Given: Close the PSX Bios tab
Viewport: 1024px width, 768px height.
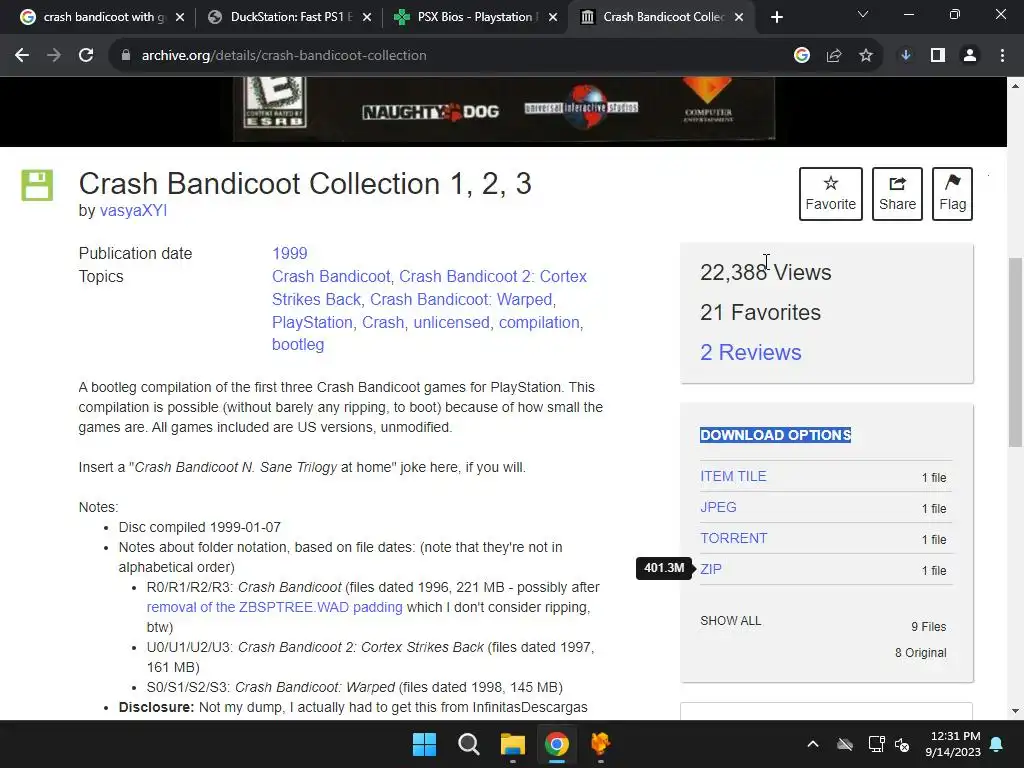Looking at the screenshot, I should click(x=553, y=17).
